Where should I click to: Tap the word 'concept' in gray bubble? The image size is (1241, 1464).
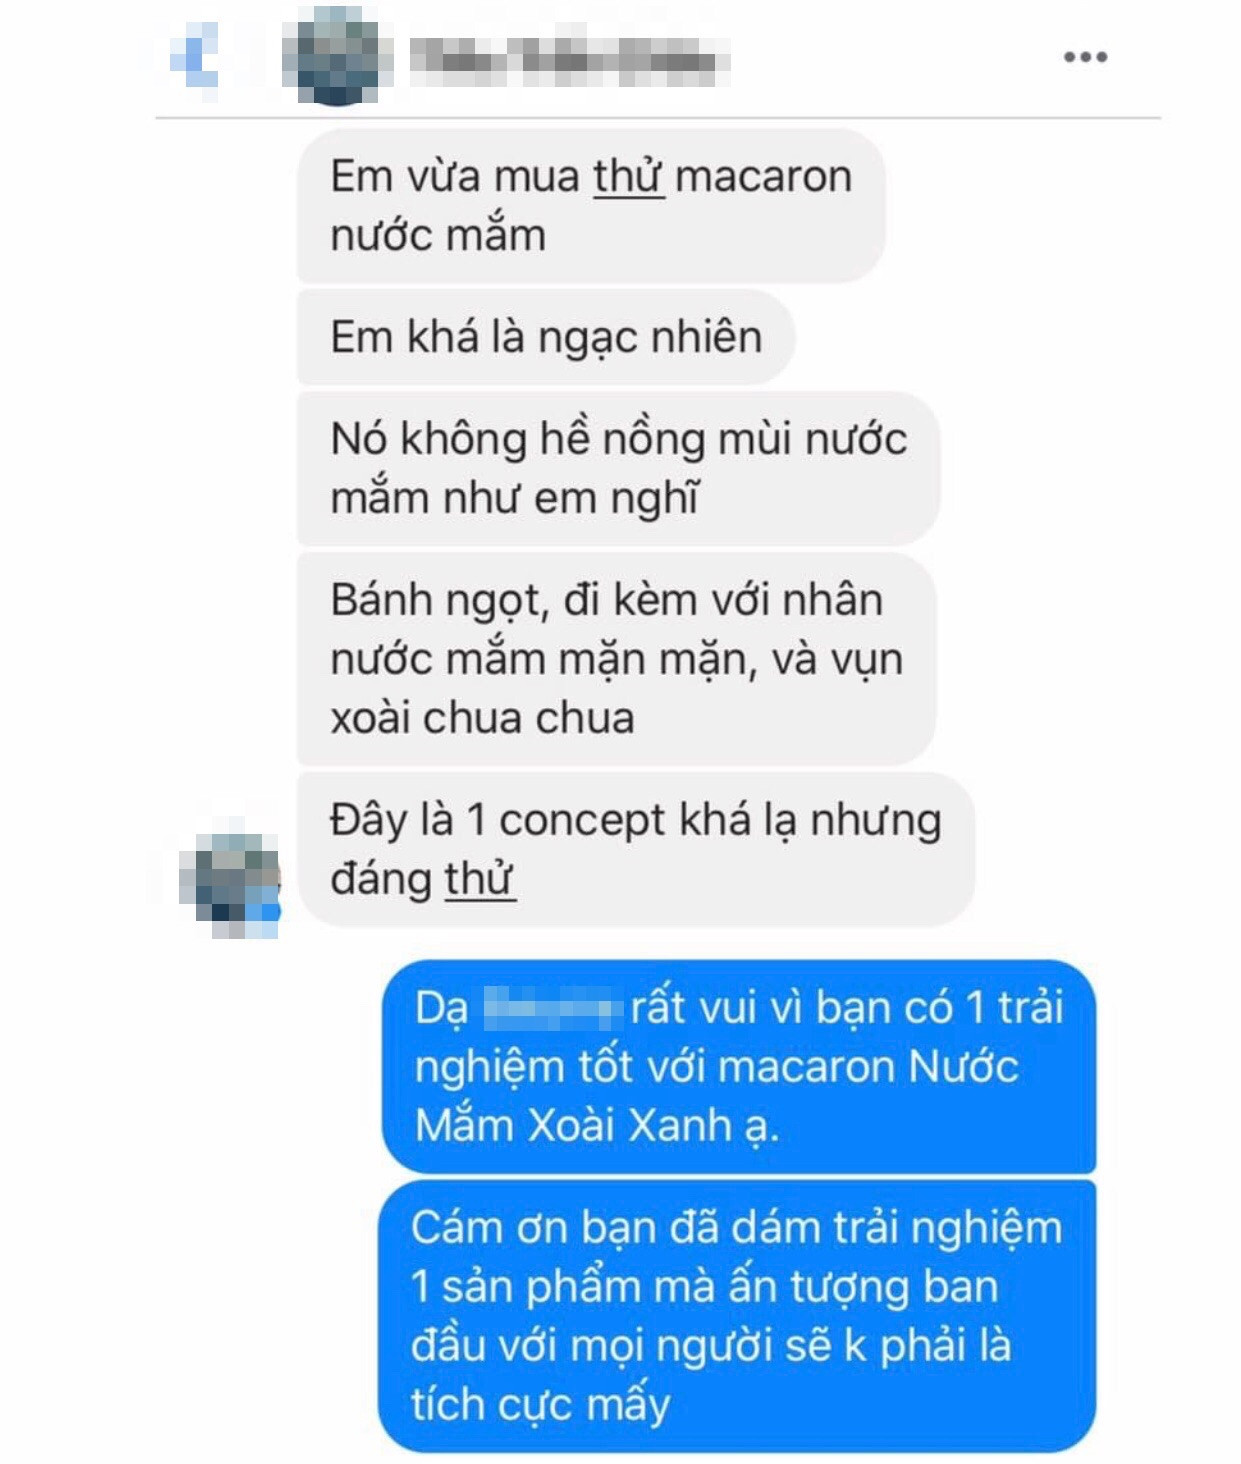click(x=582, y=822)
